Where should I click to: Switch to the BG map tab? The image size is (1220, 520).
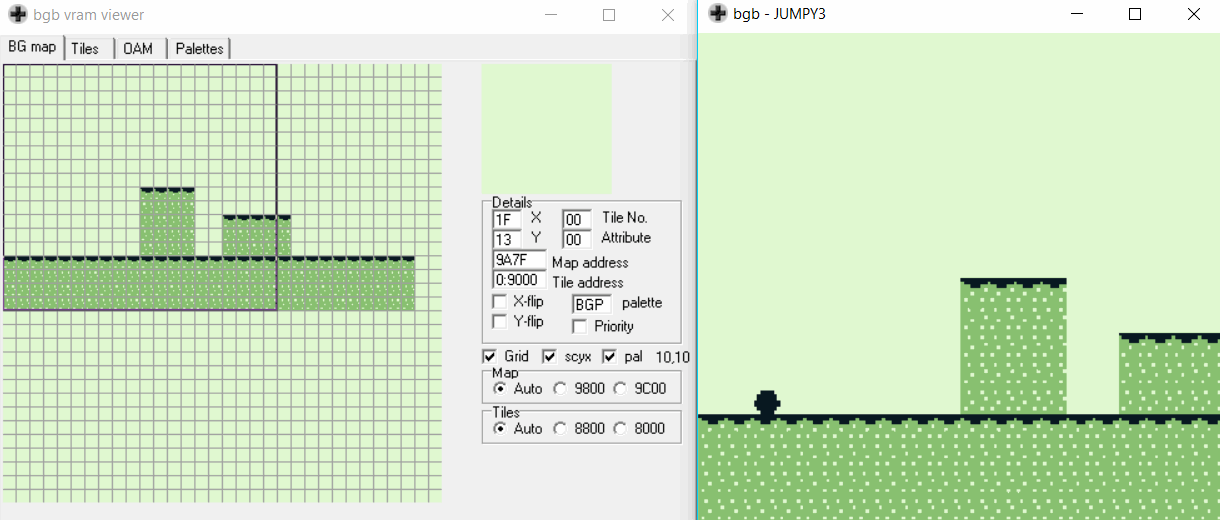(32, 47)
